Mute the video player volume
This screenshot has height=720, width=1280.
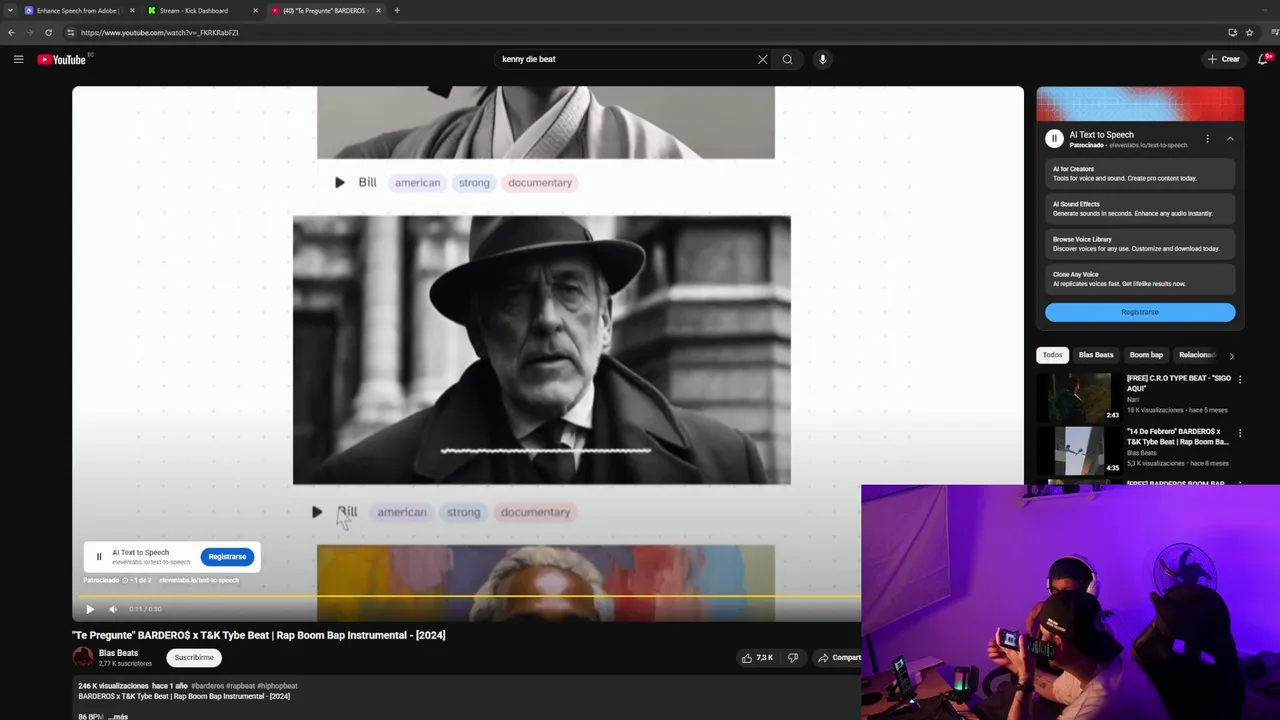pyautogui.click(x=113, y=609)
